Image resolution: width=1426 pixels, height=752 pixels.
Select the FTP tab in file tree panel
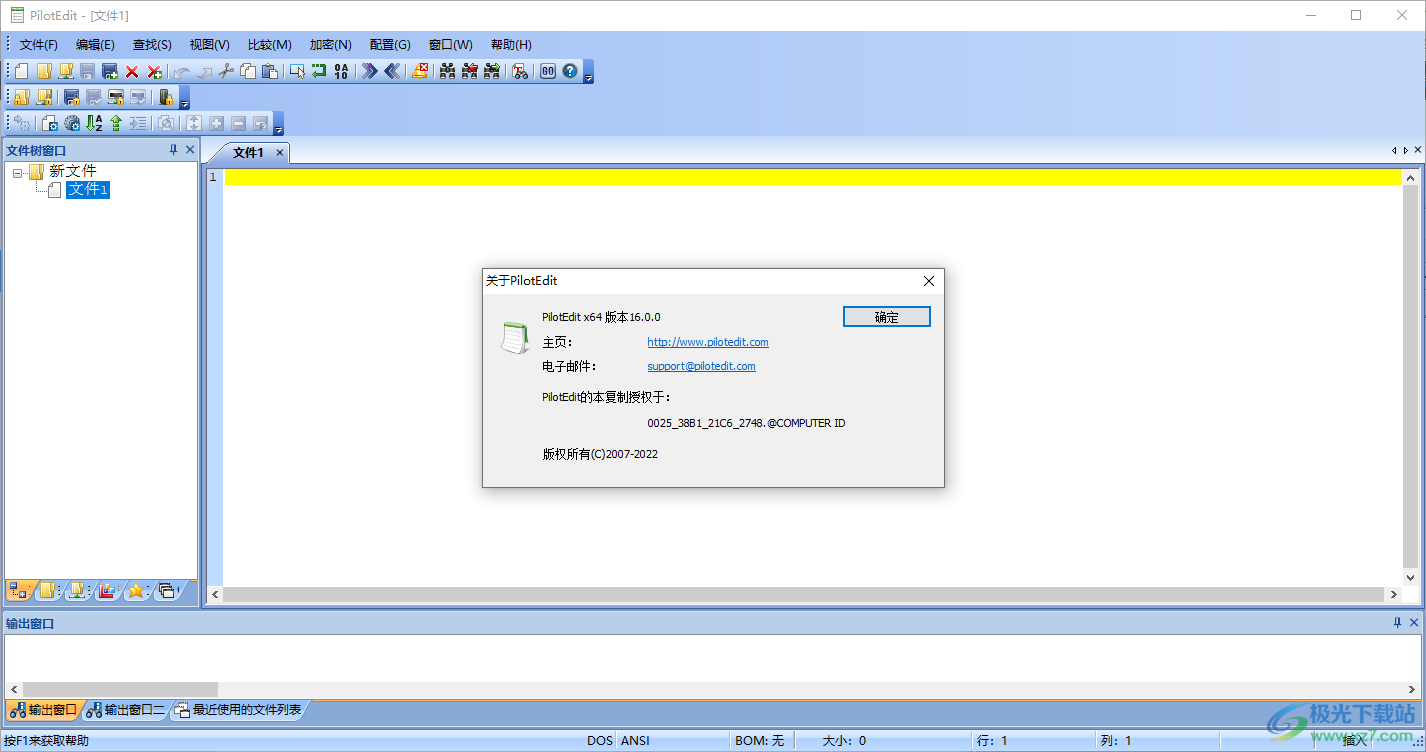tap(78, 591)
